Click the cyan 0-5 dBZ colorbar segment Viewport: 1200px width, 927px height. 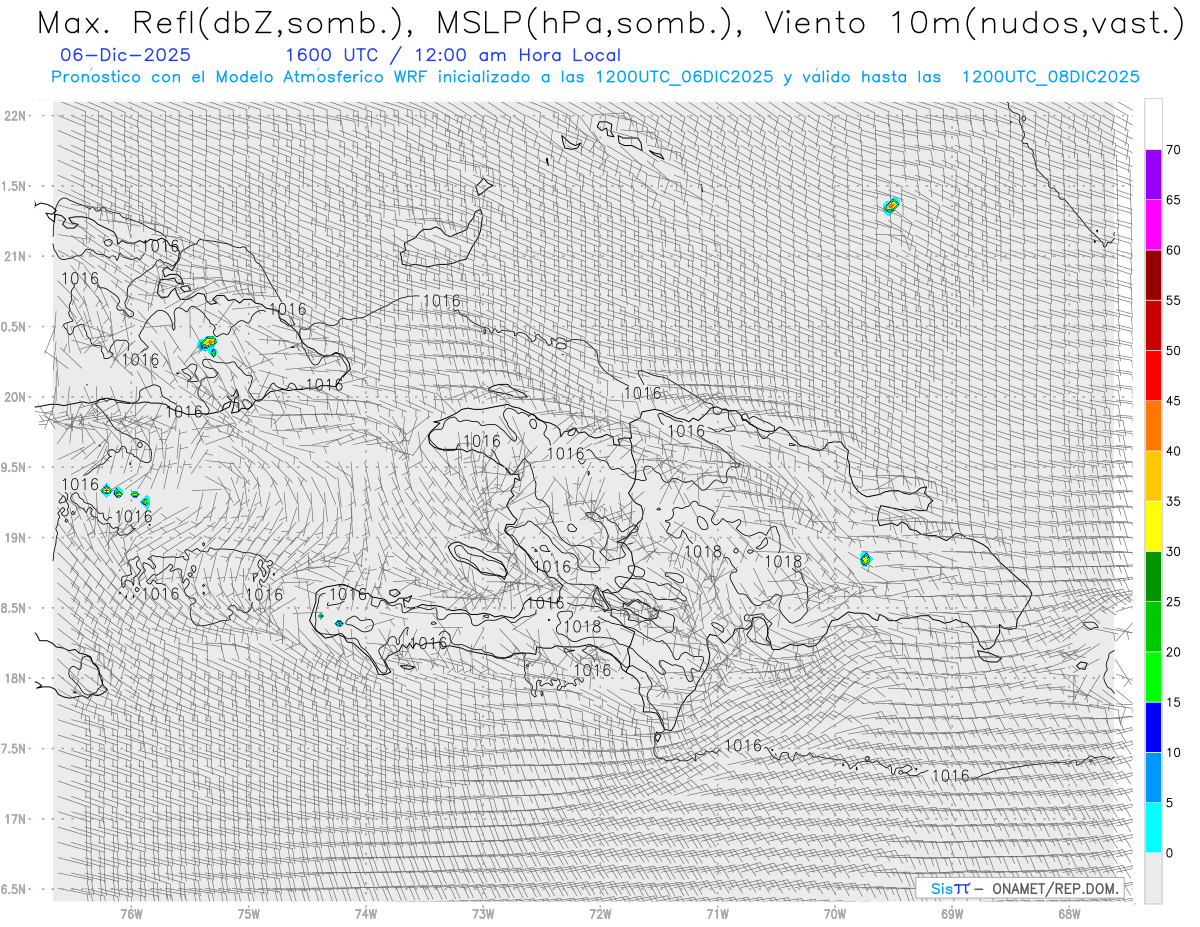pos(1153,827)
